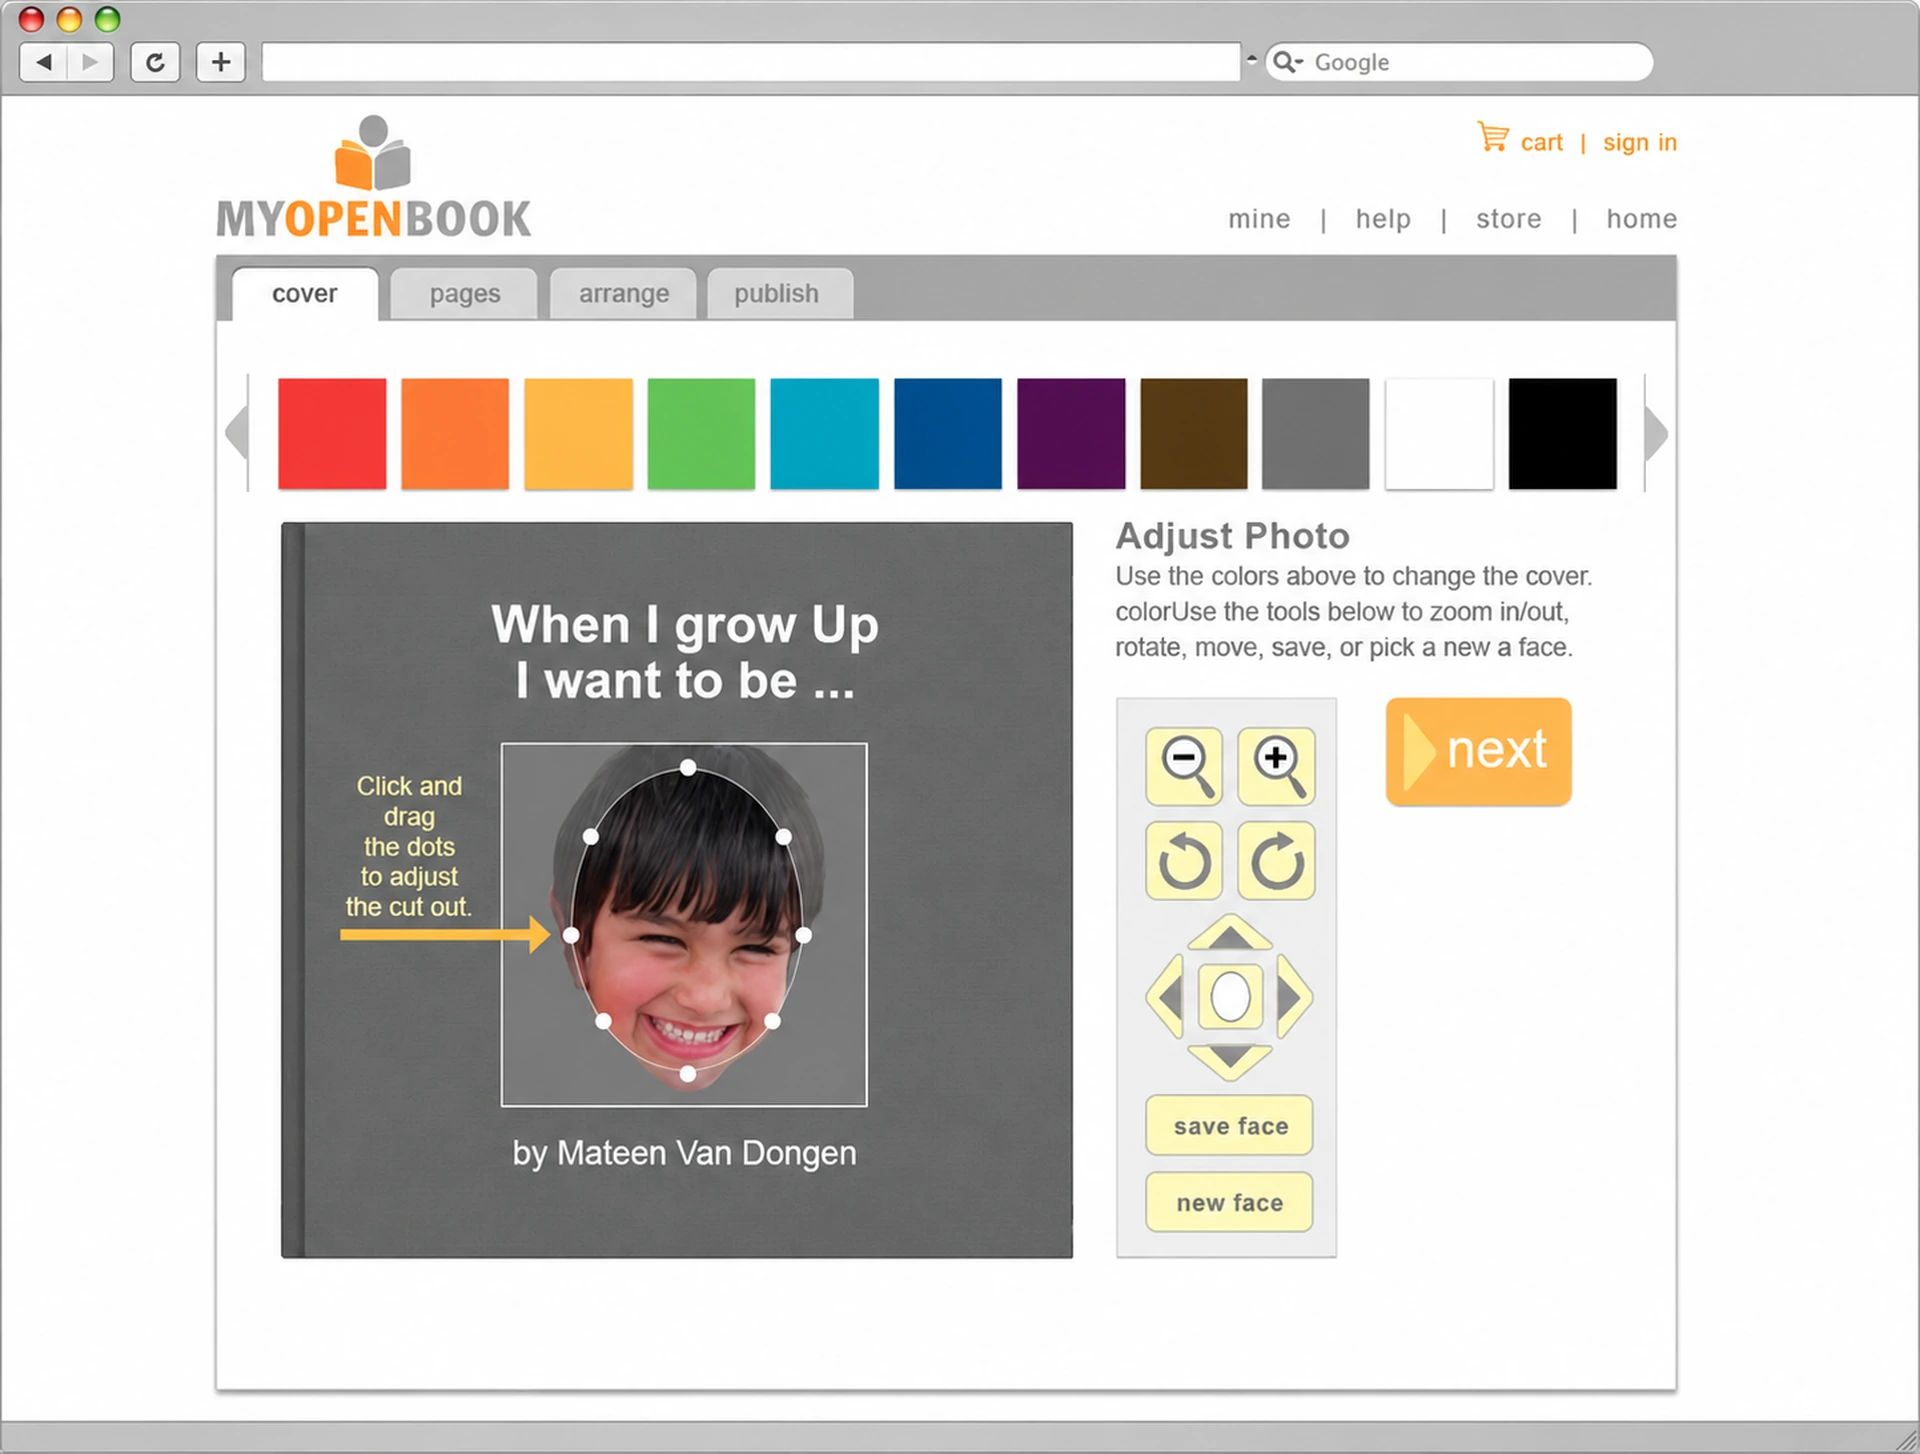Add a new tab with plus button
This screenshot has width=1920, height=1454.
tap(221, 62)
